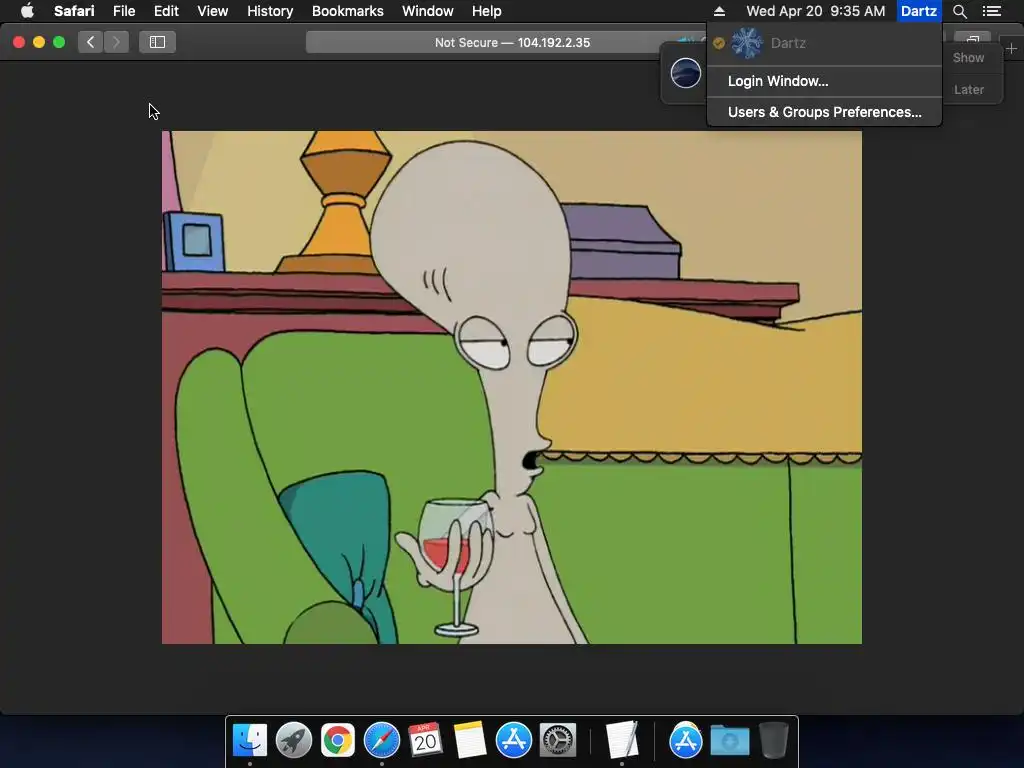Open Notes from the Dock
1024x768 pixels.
(x=470, y=740)
